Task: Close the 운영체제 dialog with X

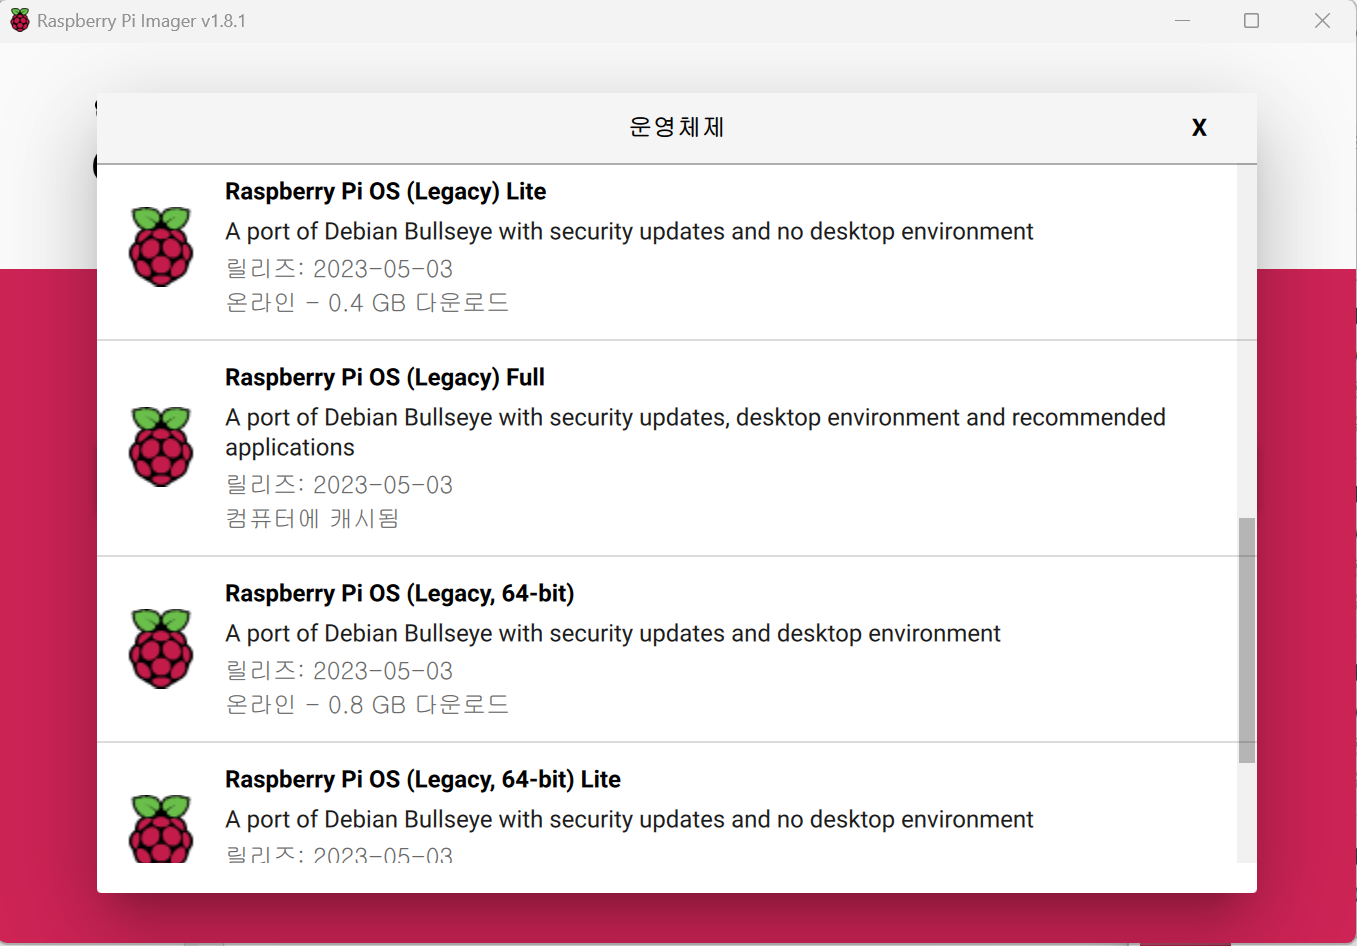Action: 1199,128
